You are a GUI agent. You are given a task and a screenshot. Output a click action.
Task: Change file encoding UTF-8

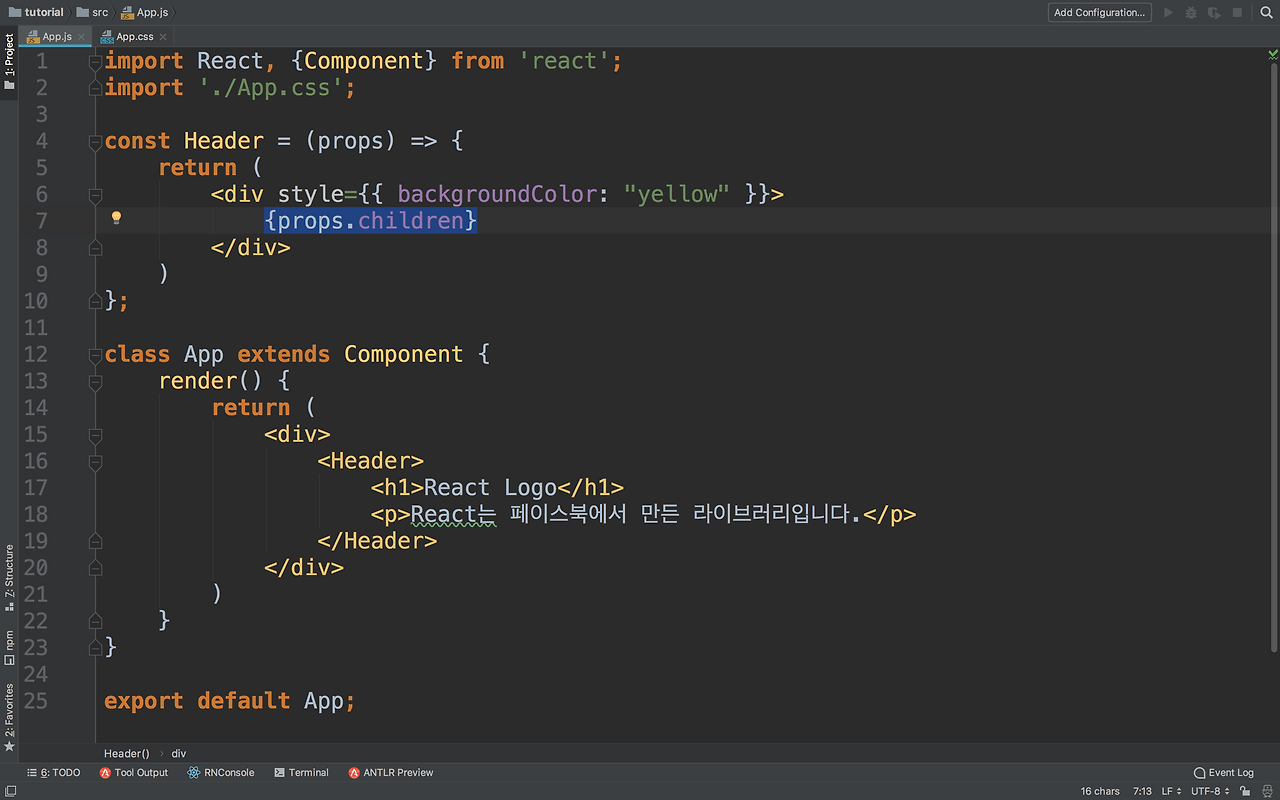click(1210, 791)
